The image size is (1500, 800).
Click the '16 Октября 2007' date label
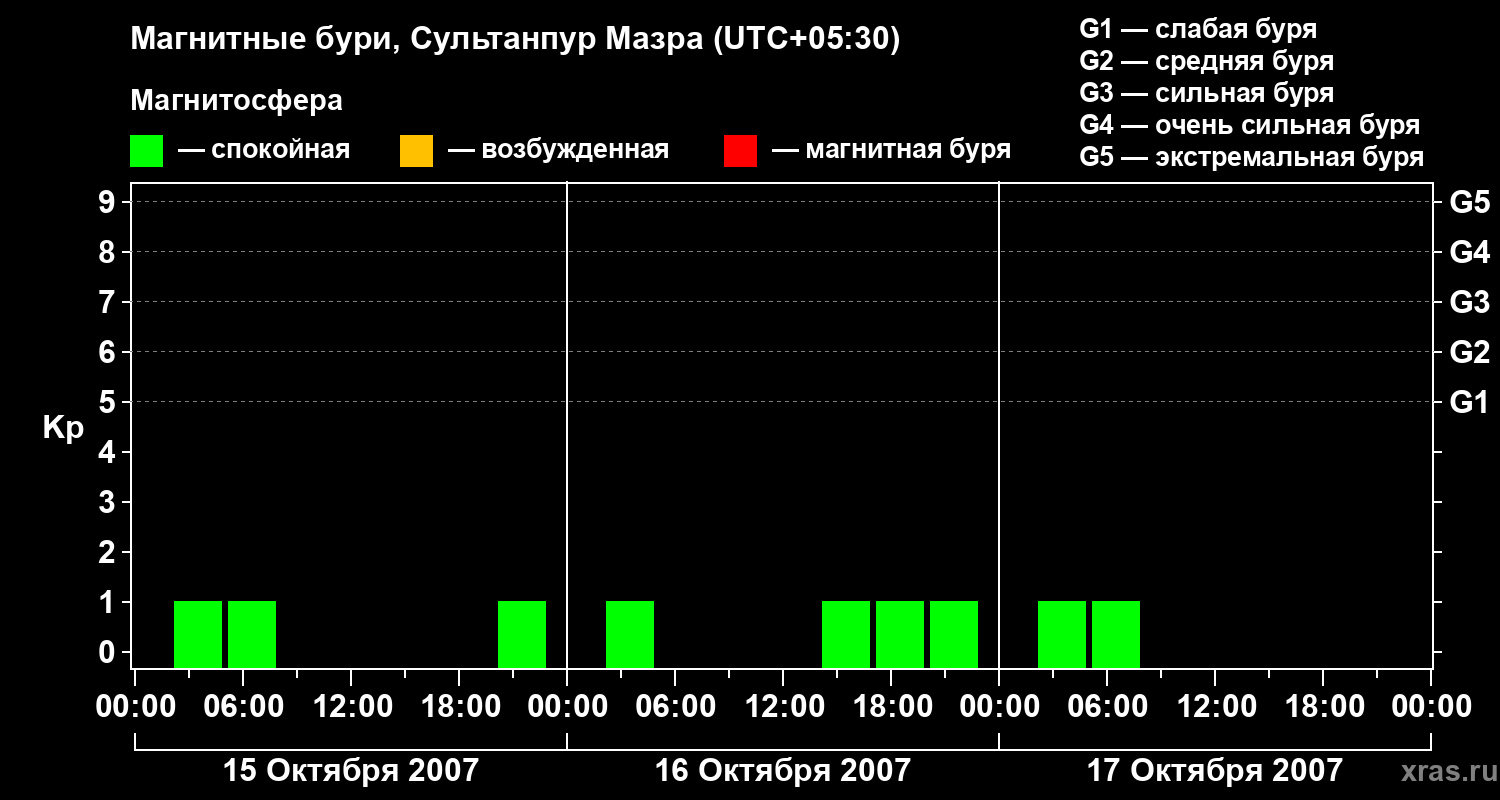point(782,771)
